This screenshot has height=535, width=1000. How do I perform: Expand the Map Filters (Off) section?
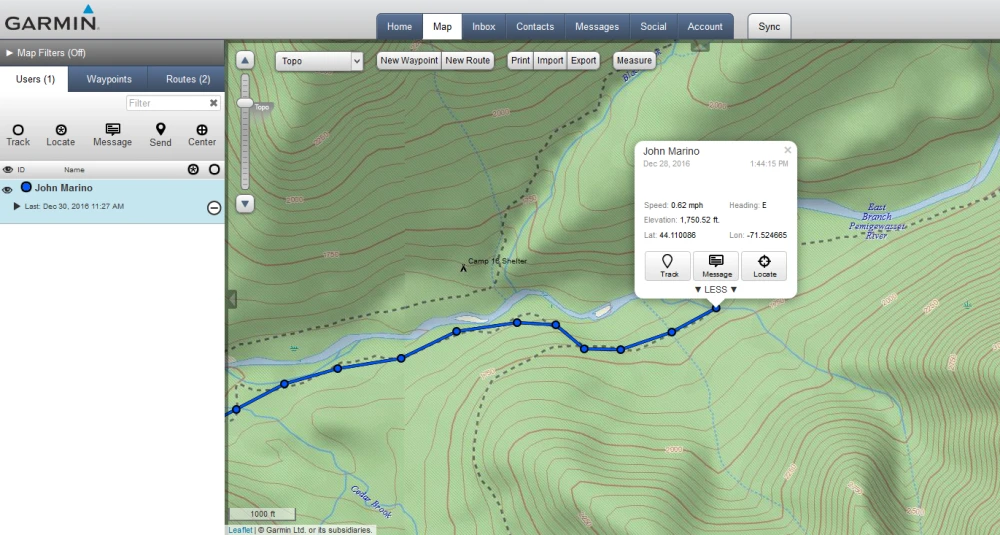click(x=10, y=53)
